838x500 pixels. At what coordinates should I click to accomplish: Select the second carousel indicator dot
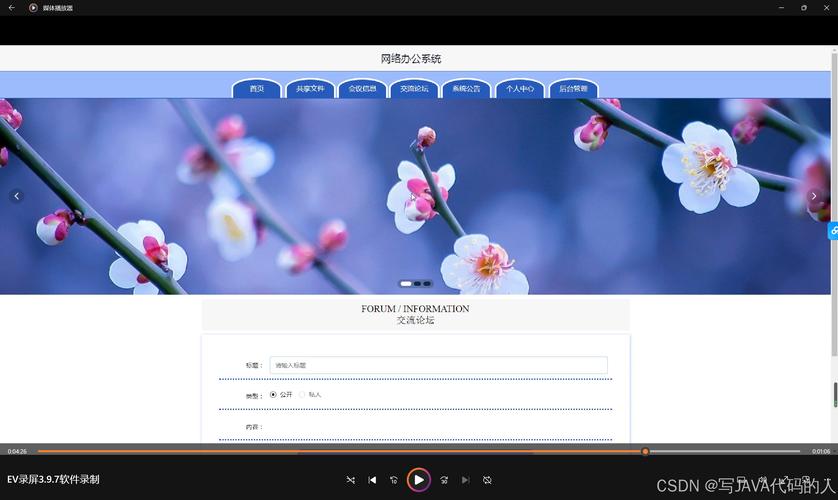point(417,284)
